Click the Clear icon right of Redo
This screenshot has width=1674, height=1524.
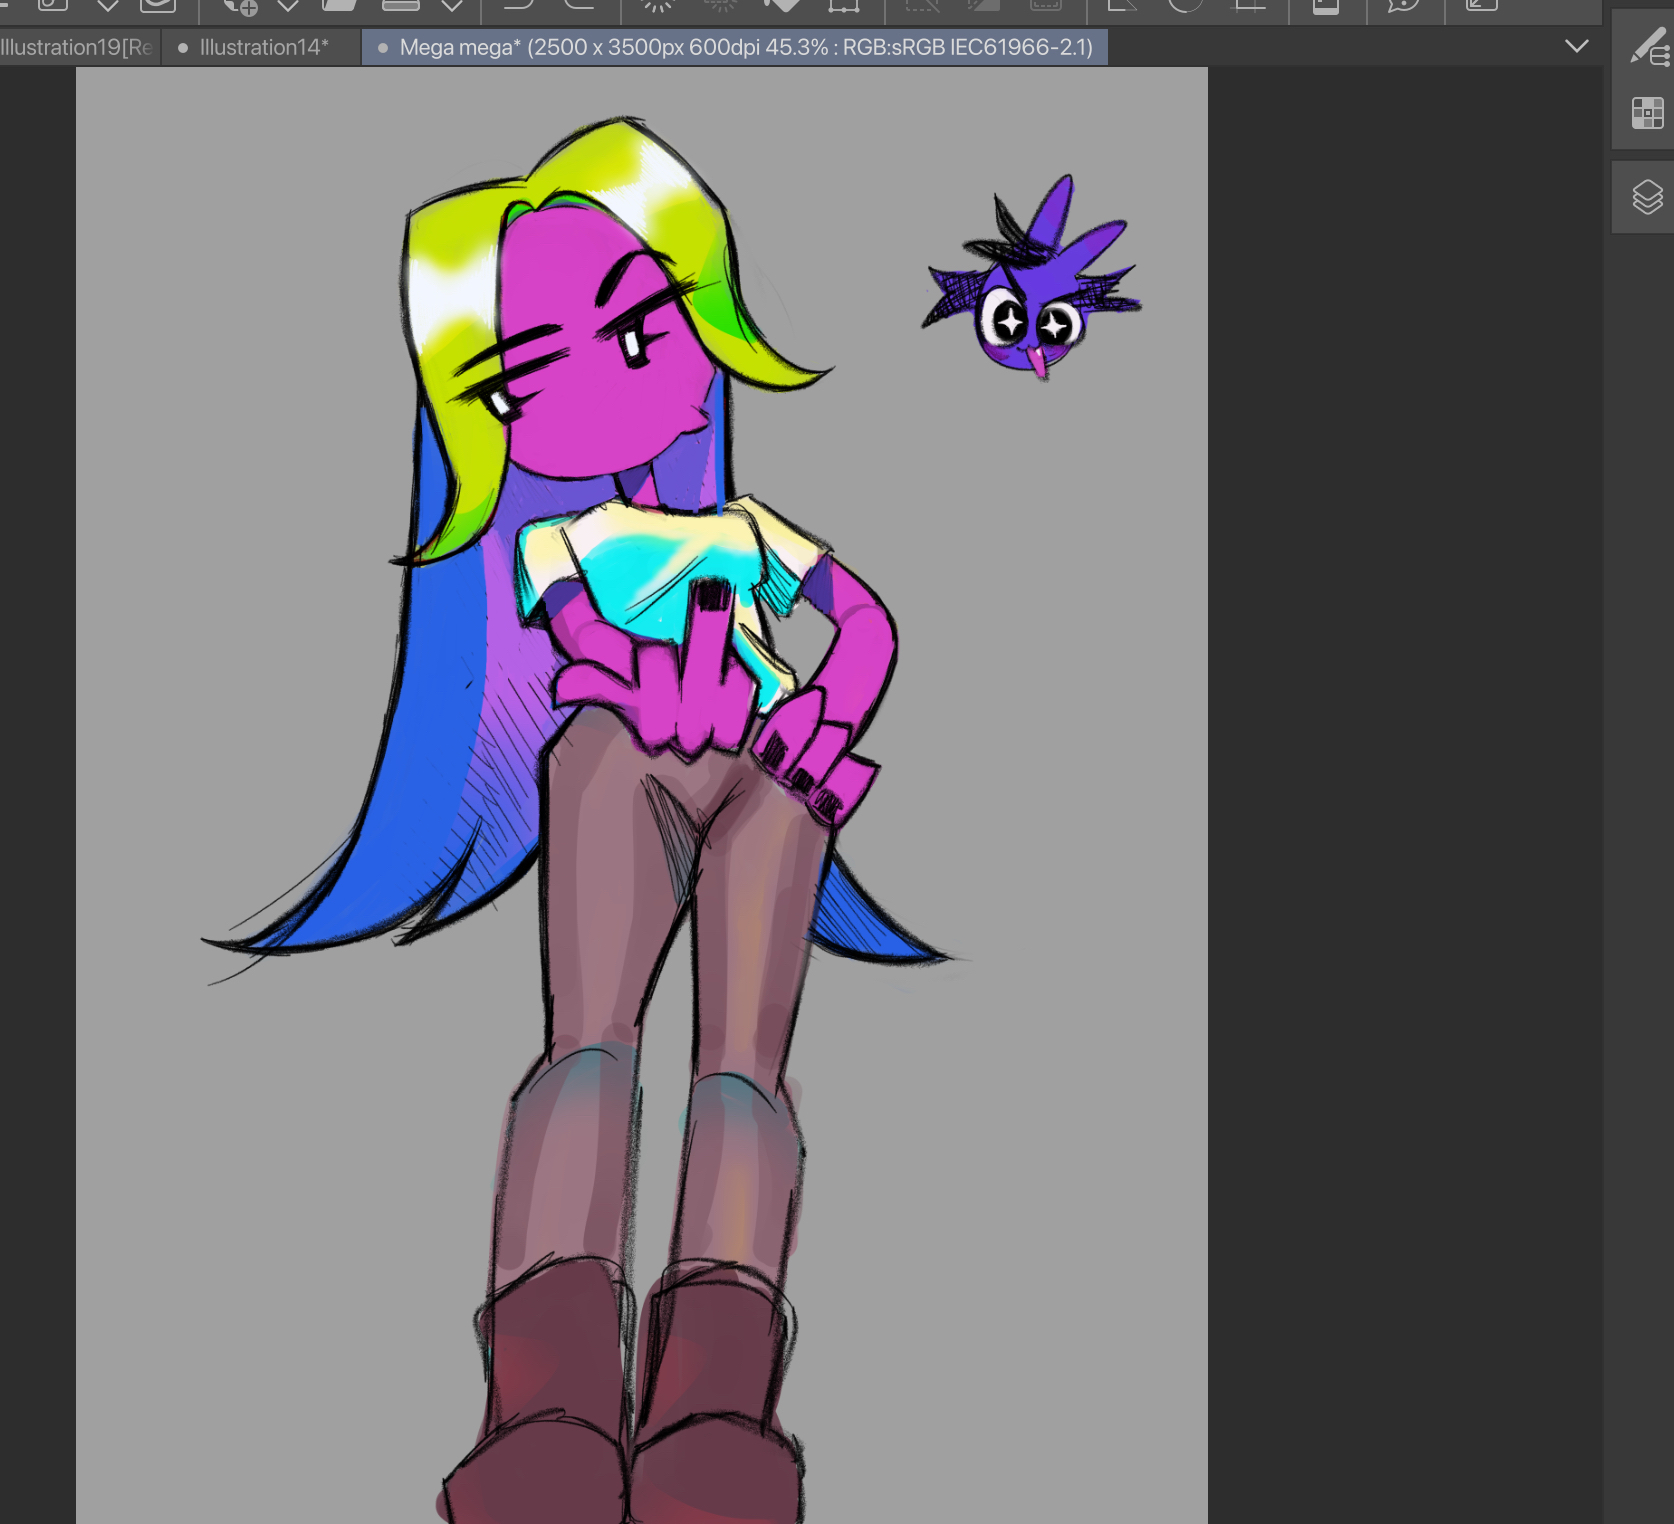[657, 5]
